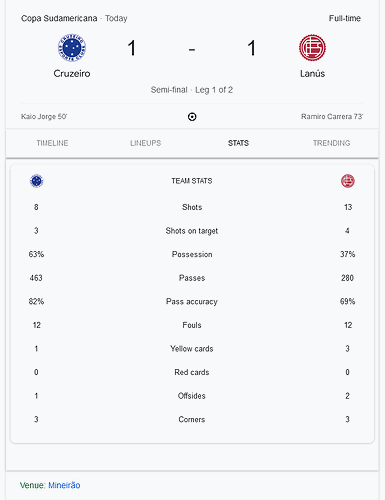Switch to the Lineups tab
The image size is (385, 500).
point(146,143)
